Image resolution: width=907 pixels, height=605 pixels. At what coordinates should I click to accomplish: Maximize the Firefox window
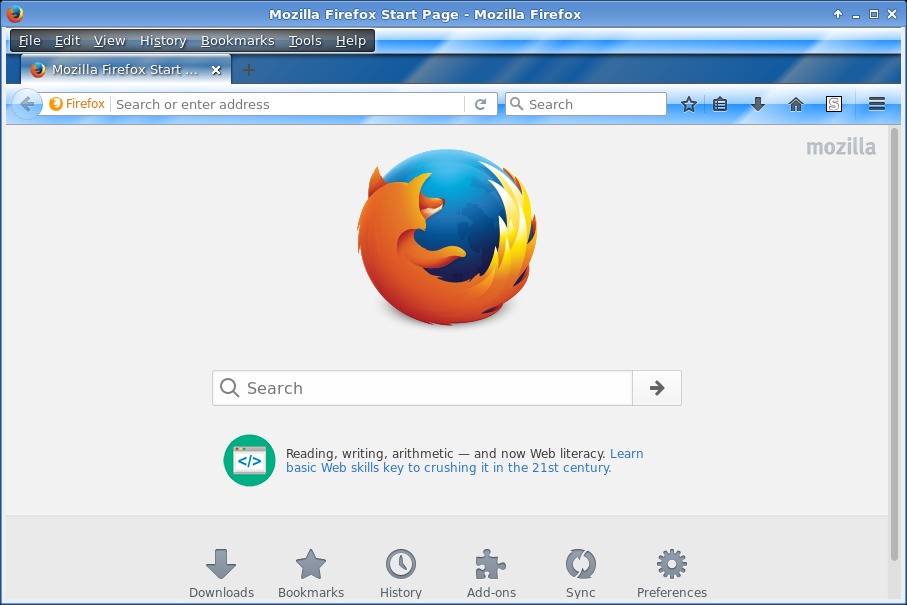click(x=874, y=14)
